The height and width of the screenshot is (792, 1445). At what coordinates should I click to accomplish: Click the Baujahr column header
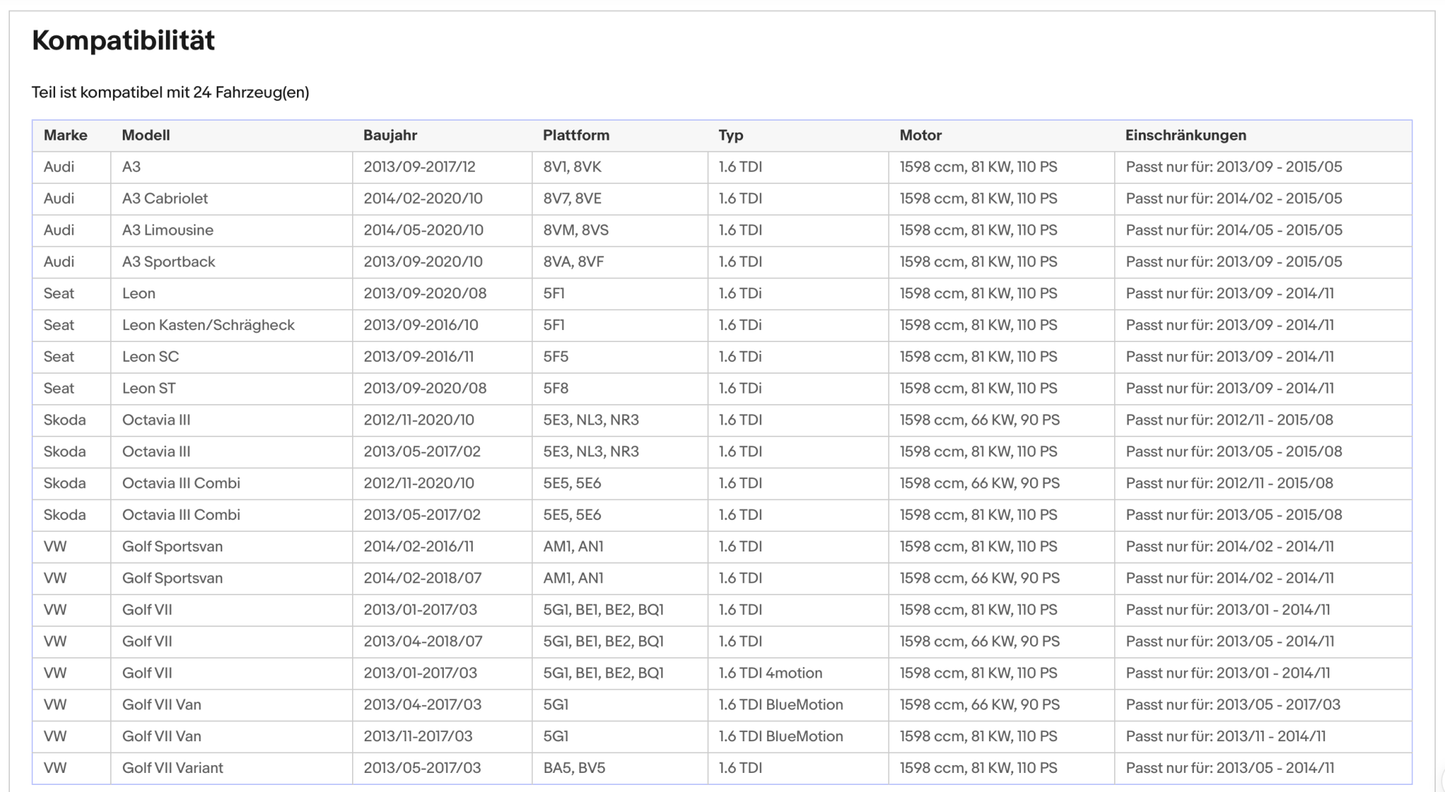click(x=390, y=135)
